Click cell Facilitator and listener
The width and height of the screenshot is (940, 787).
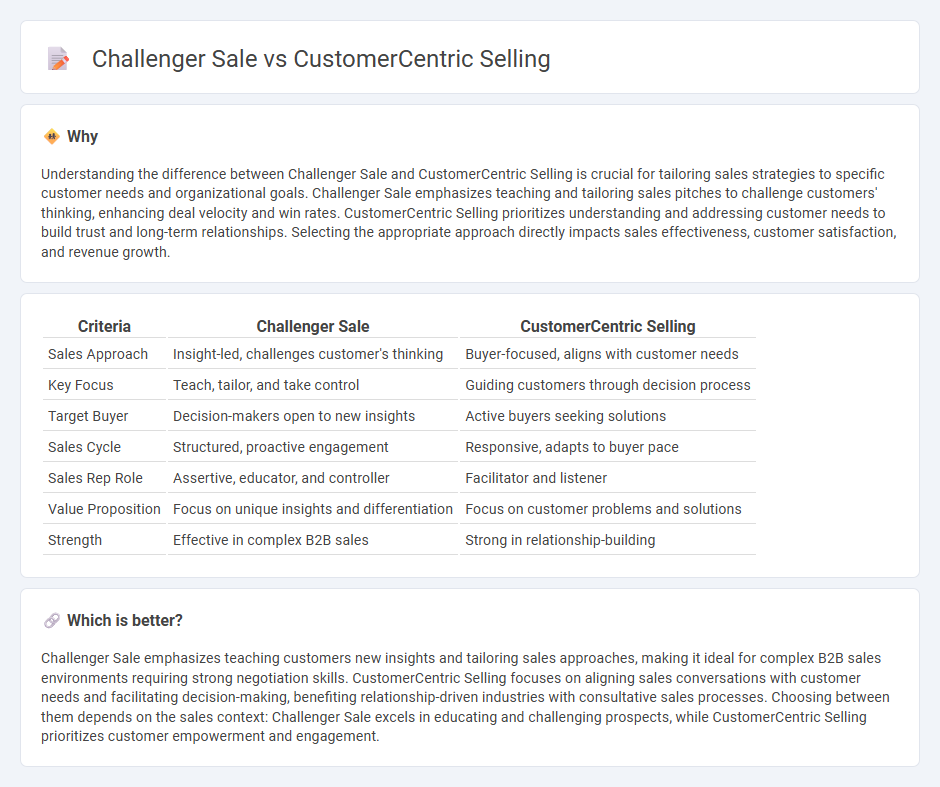click(608, 478)
